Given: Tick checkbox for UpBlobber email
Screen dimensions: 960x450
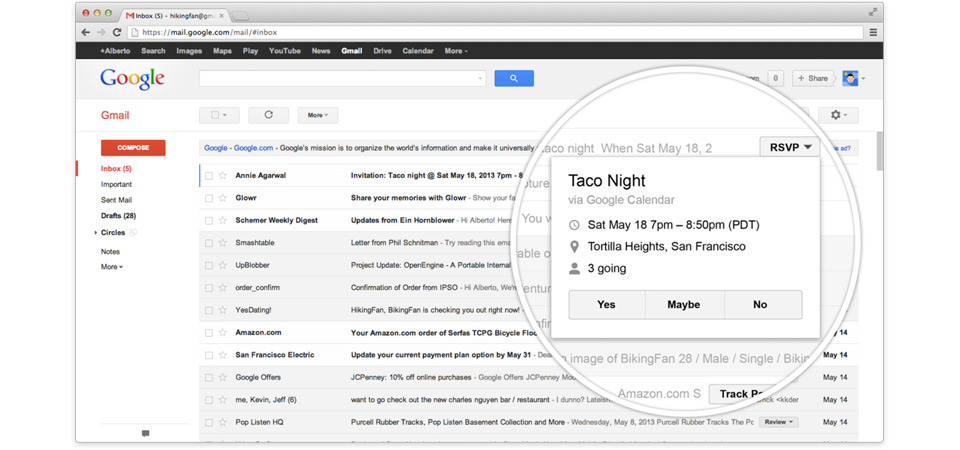Looking at the screenshot, I should [209, 265].
